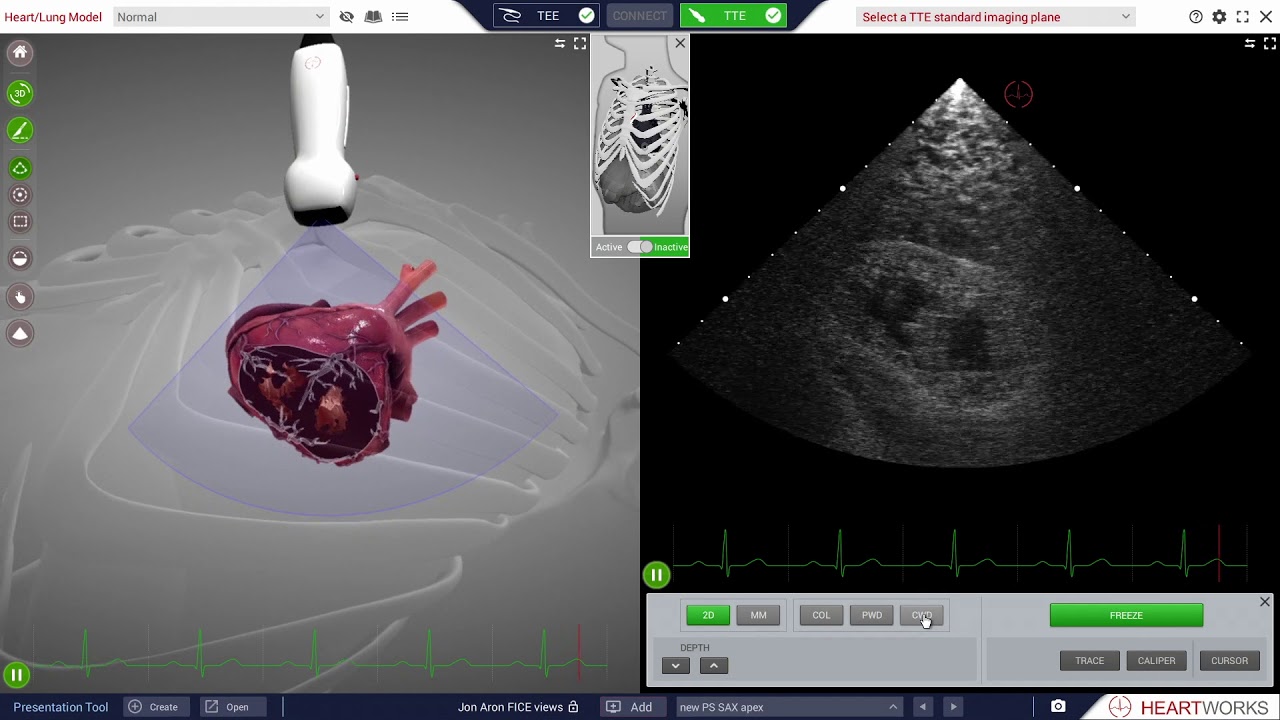The height and width of the screenshot is (720, 1280).
Task: Click the green FREEZE button
Action: tap(1126, 615)
